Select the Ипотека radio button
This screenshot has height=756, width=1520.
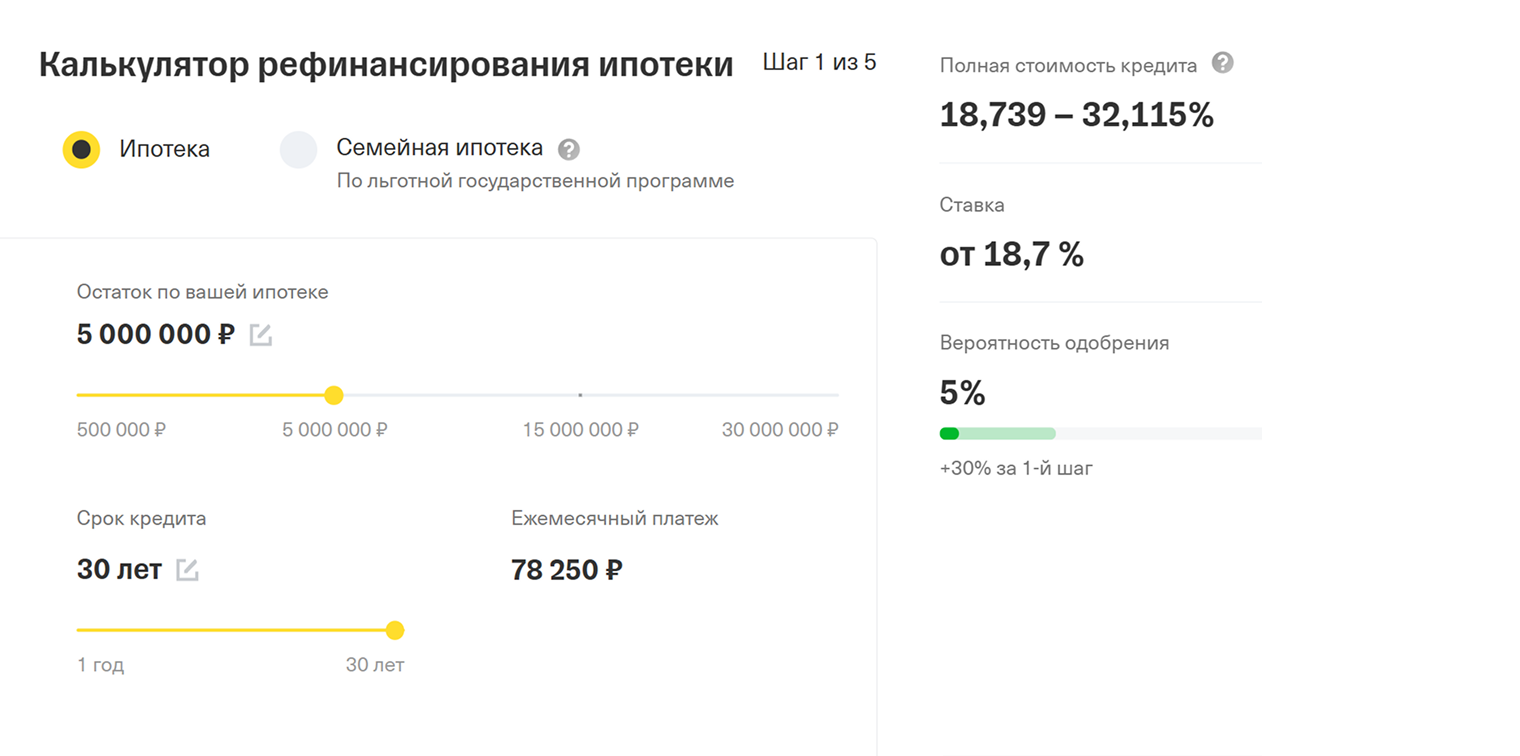[81, 150]
